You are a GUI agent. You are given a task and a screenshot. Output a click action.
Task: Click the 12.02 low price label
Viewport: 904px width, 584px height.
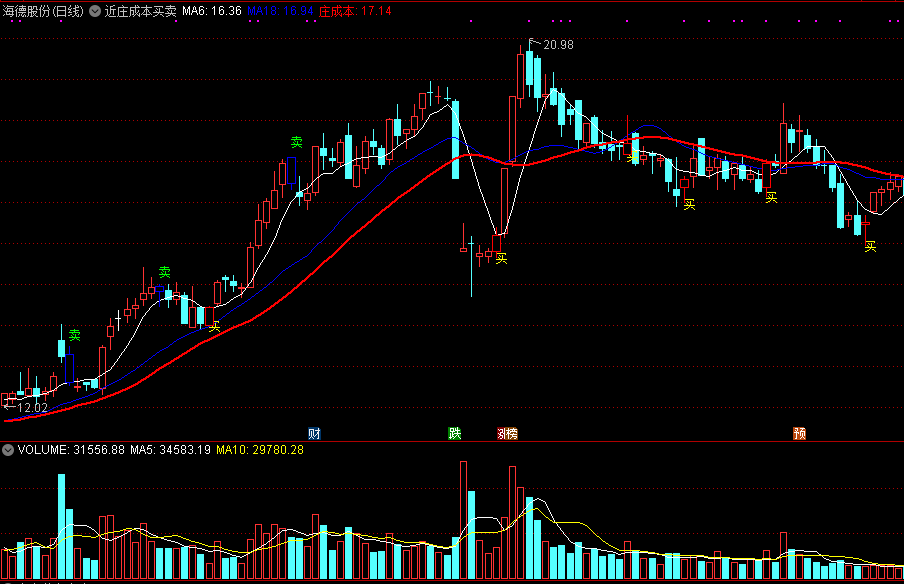[32, 408]
